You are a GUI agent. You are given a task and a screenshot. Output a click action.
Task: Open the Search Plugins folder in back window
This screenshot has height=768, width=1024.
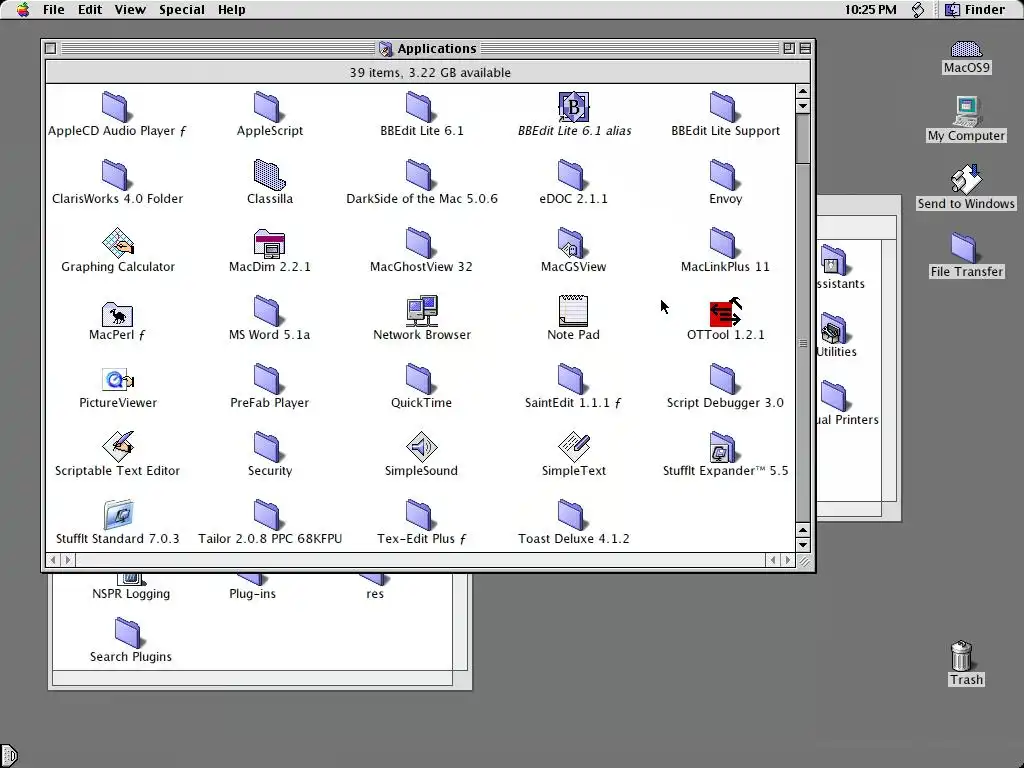click(x=127, y=632)
